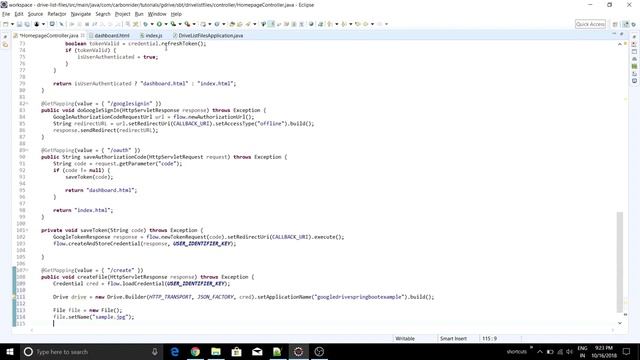Viewport: 640px width, 360px height.
Task: Open the Debug configurations dropdown arrow
Action: 152,24
